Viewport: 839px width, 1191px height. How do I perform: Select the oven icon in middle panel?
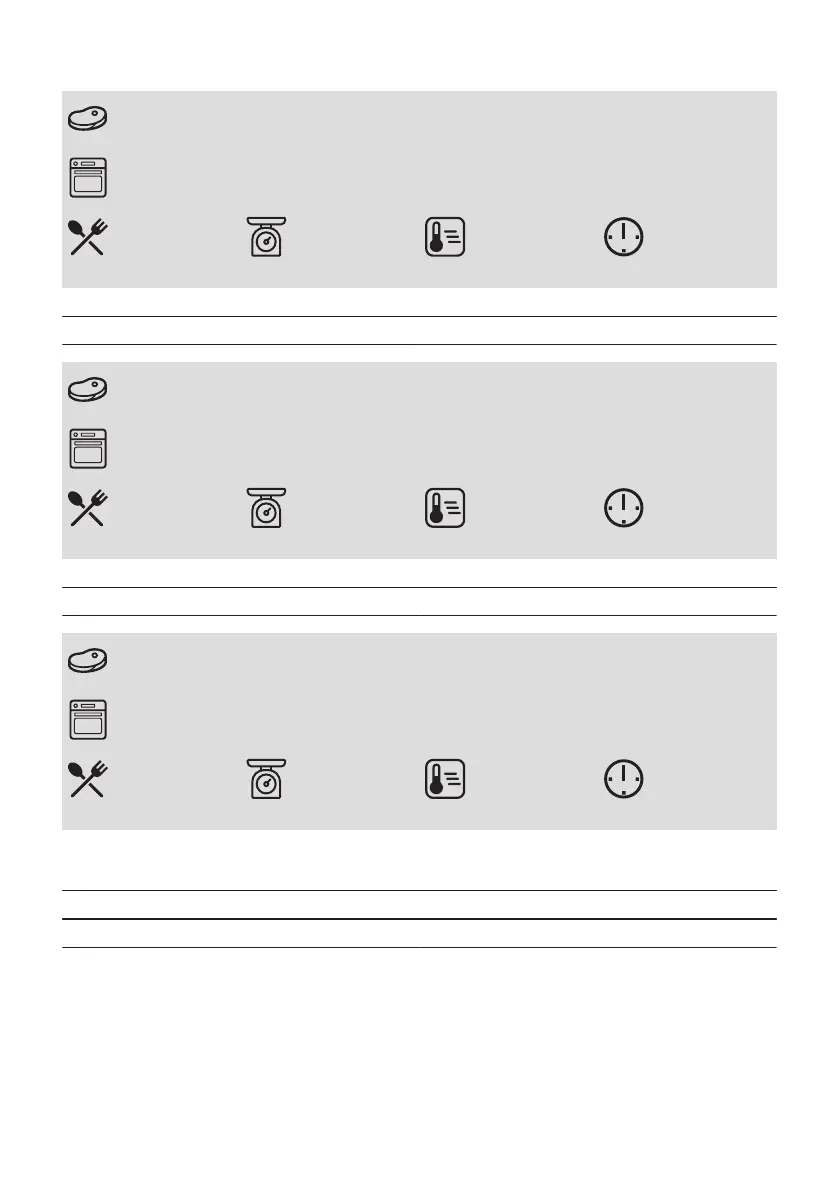[x=88, y=449]
